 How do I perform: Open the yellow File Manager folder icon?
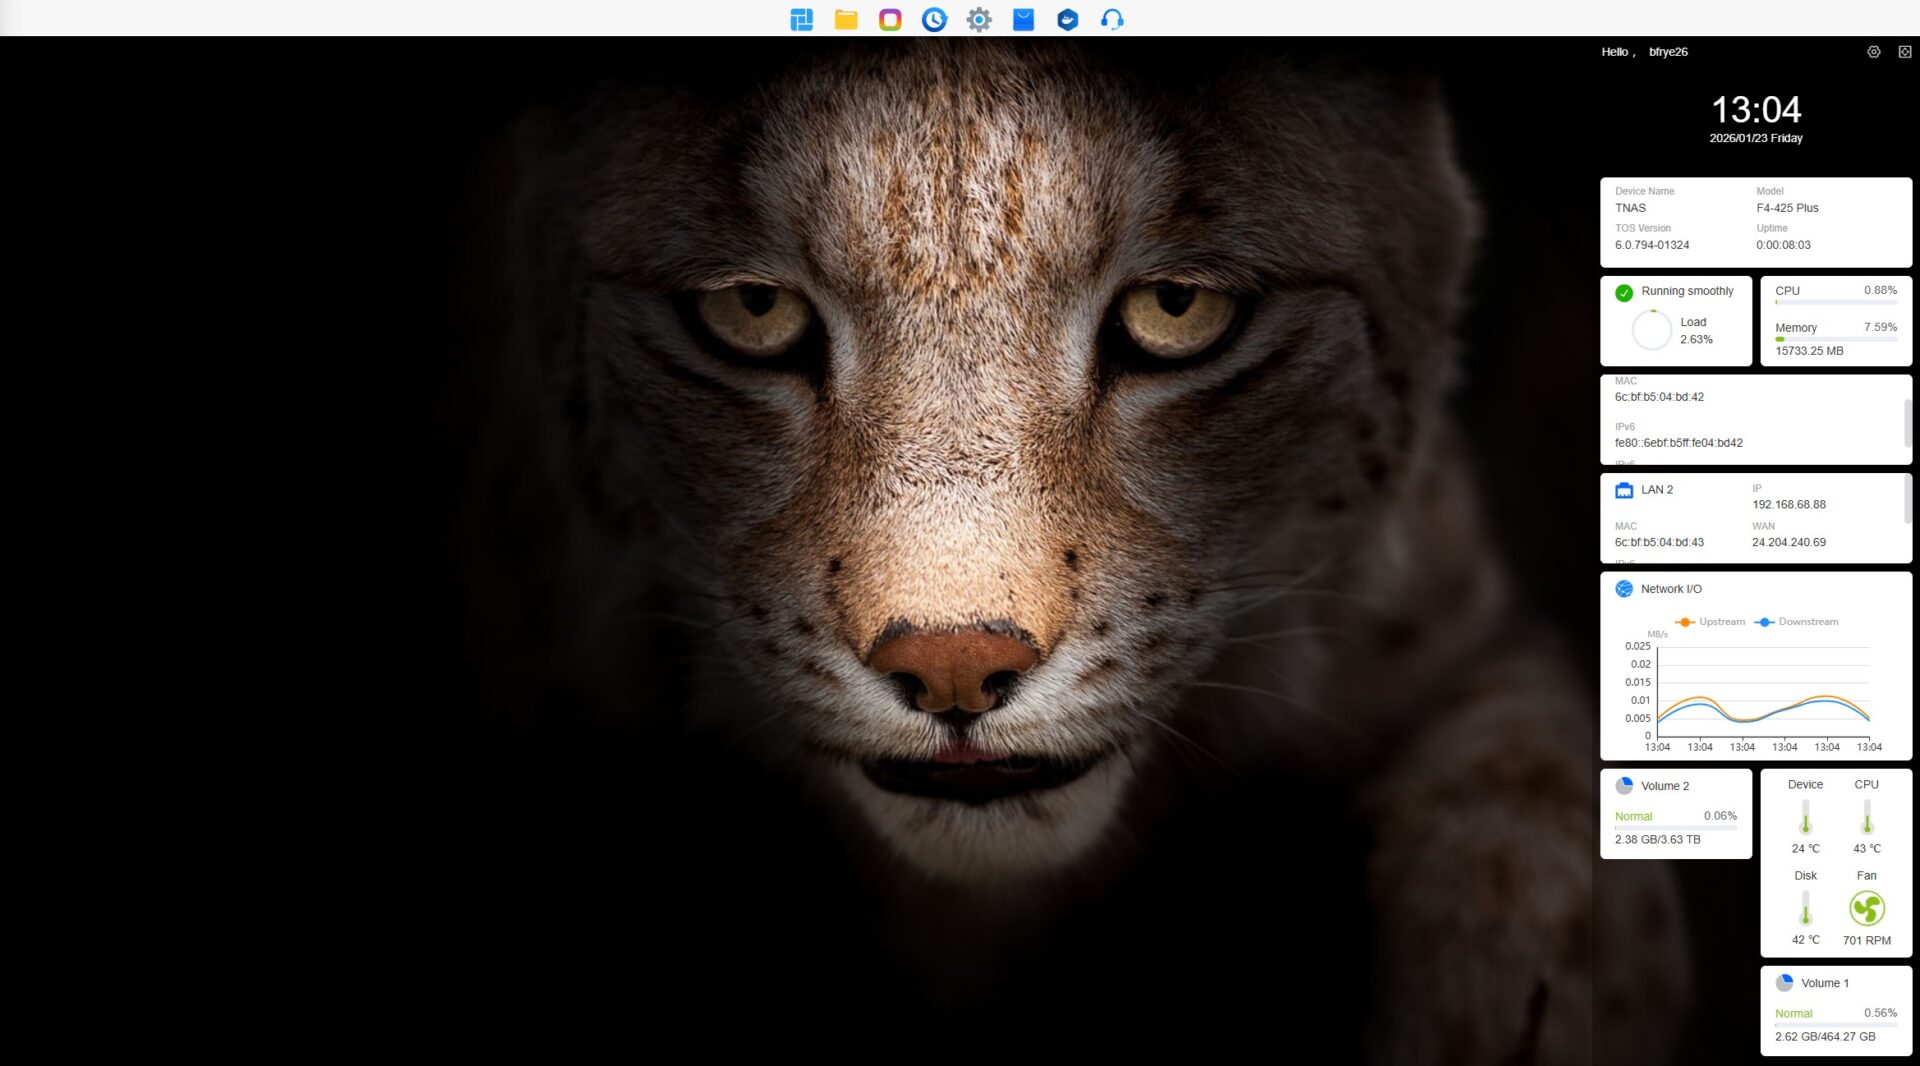pyautogui.click(x=846, y=19)
